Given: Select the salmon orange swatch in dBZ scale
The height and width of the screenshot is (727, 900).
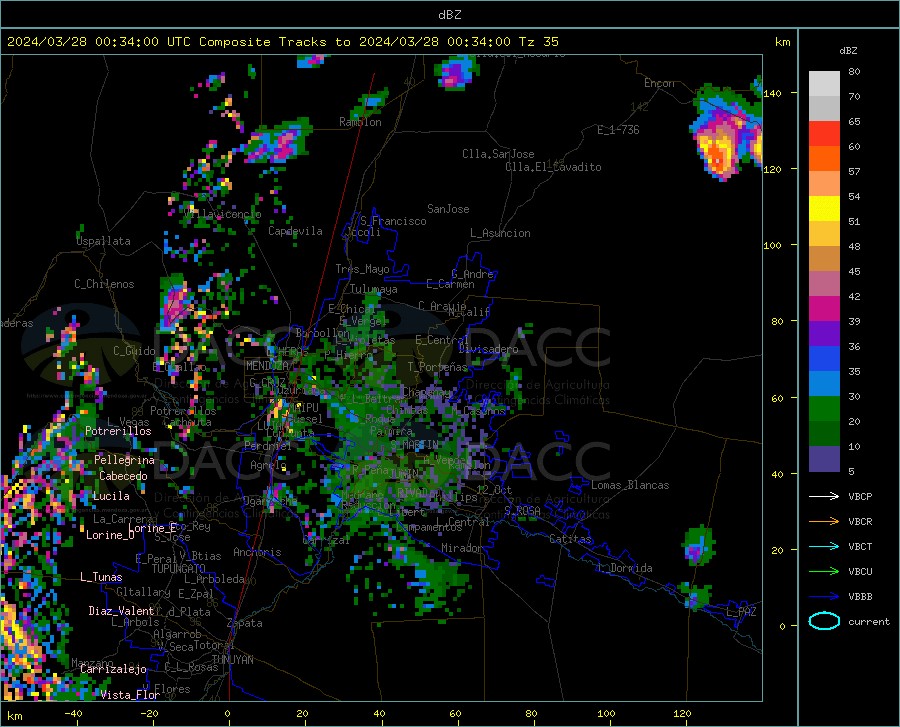Looking at the screenshot, I should [824, 184].
